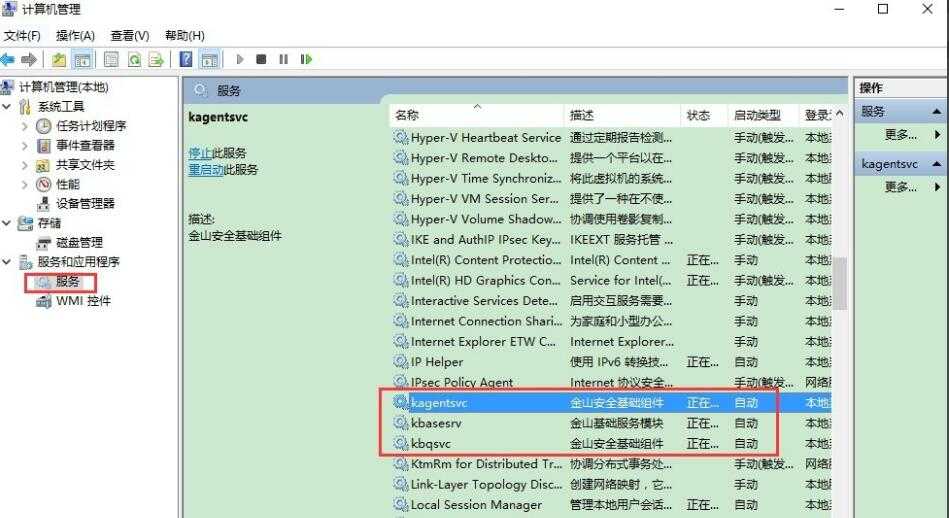Image resolution: width=949 pixels, height=518 pixels.
Task: Select the IP Helper service
Action: tap(611, 362)
